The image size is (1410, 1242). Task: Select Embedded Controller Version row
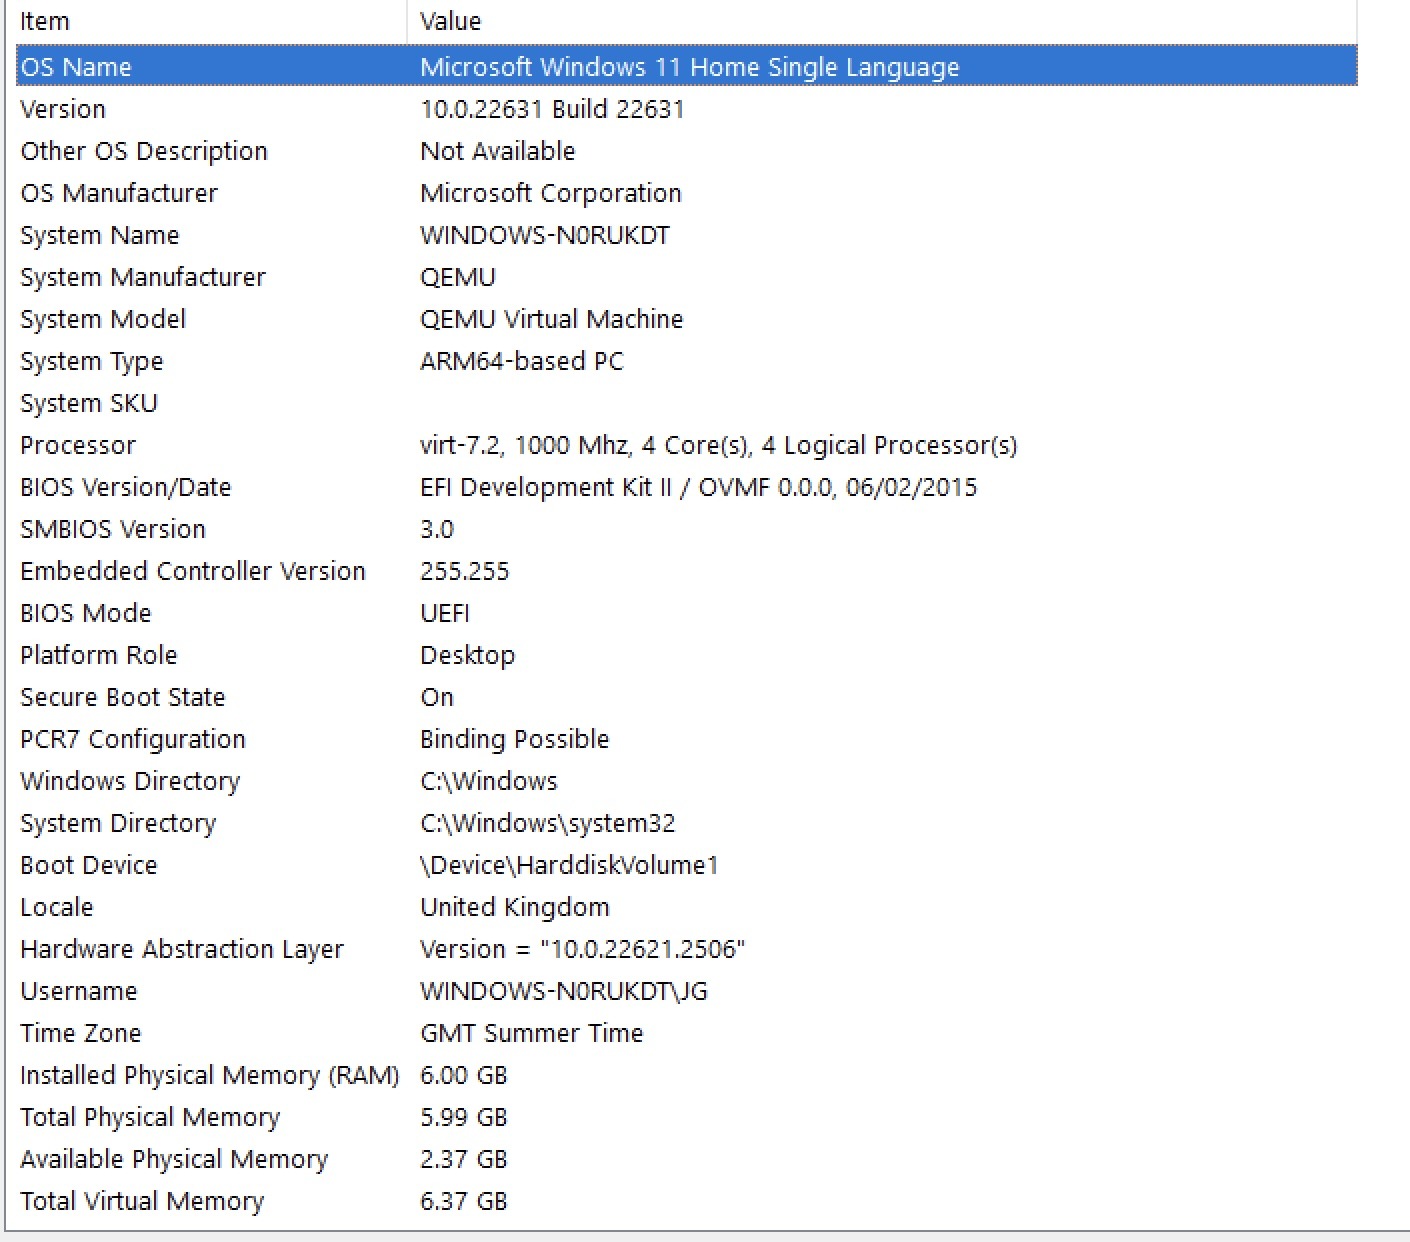pyautogui.click(x=687, y=571)
